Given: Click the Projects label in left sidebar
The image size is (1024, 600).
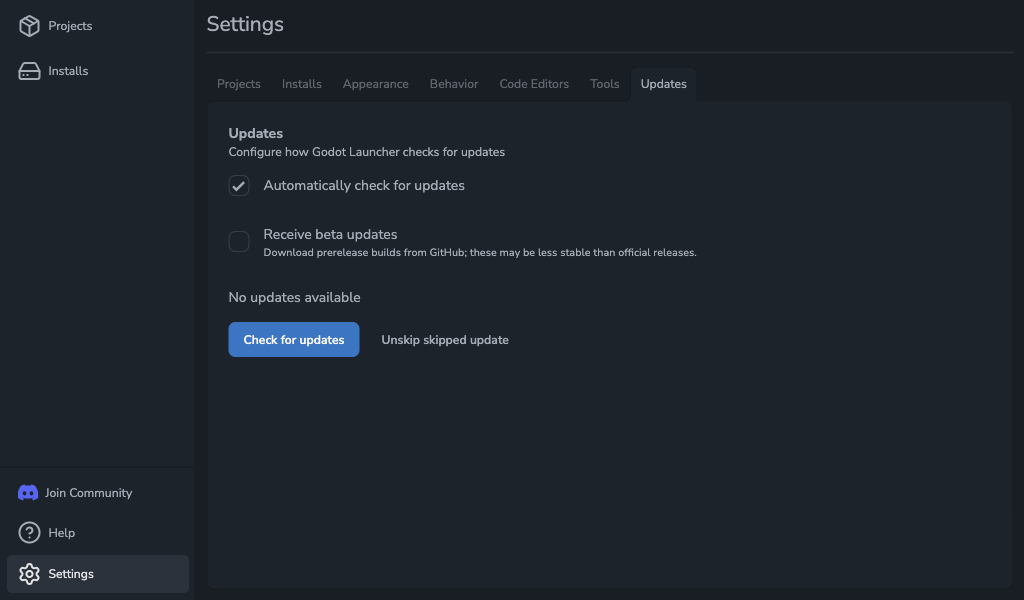Looking at the screenshot, I should (x=70, y=26).
